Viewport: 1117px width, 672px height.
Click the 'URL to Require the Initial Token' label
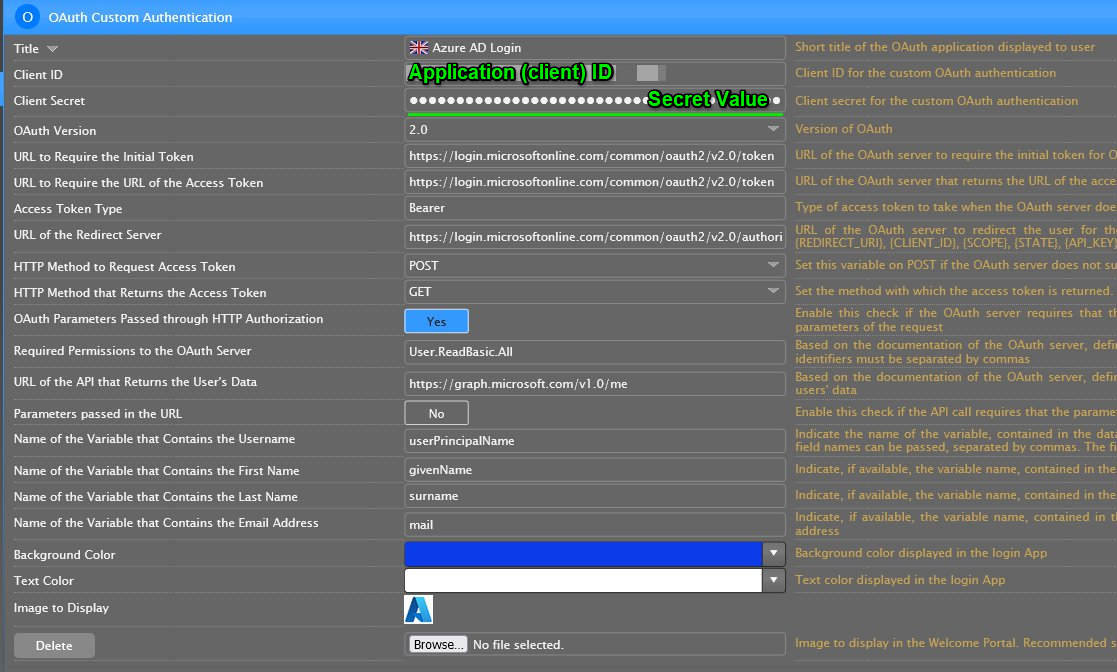coord(103,157)
